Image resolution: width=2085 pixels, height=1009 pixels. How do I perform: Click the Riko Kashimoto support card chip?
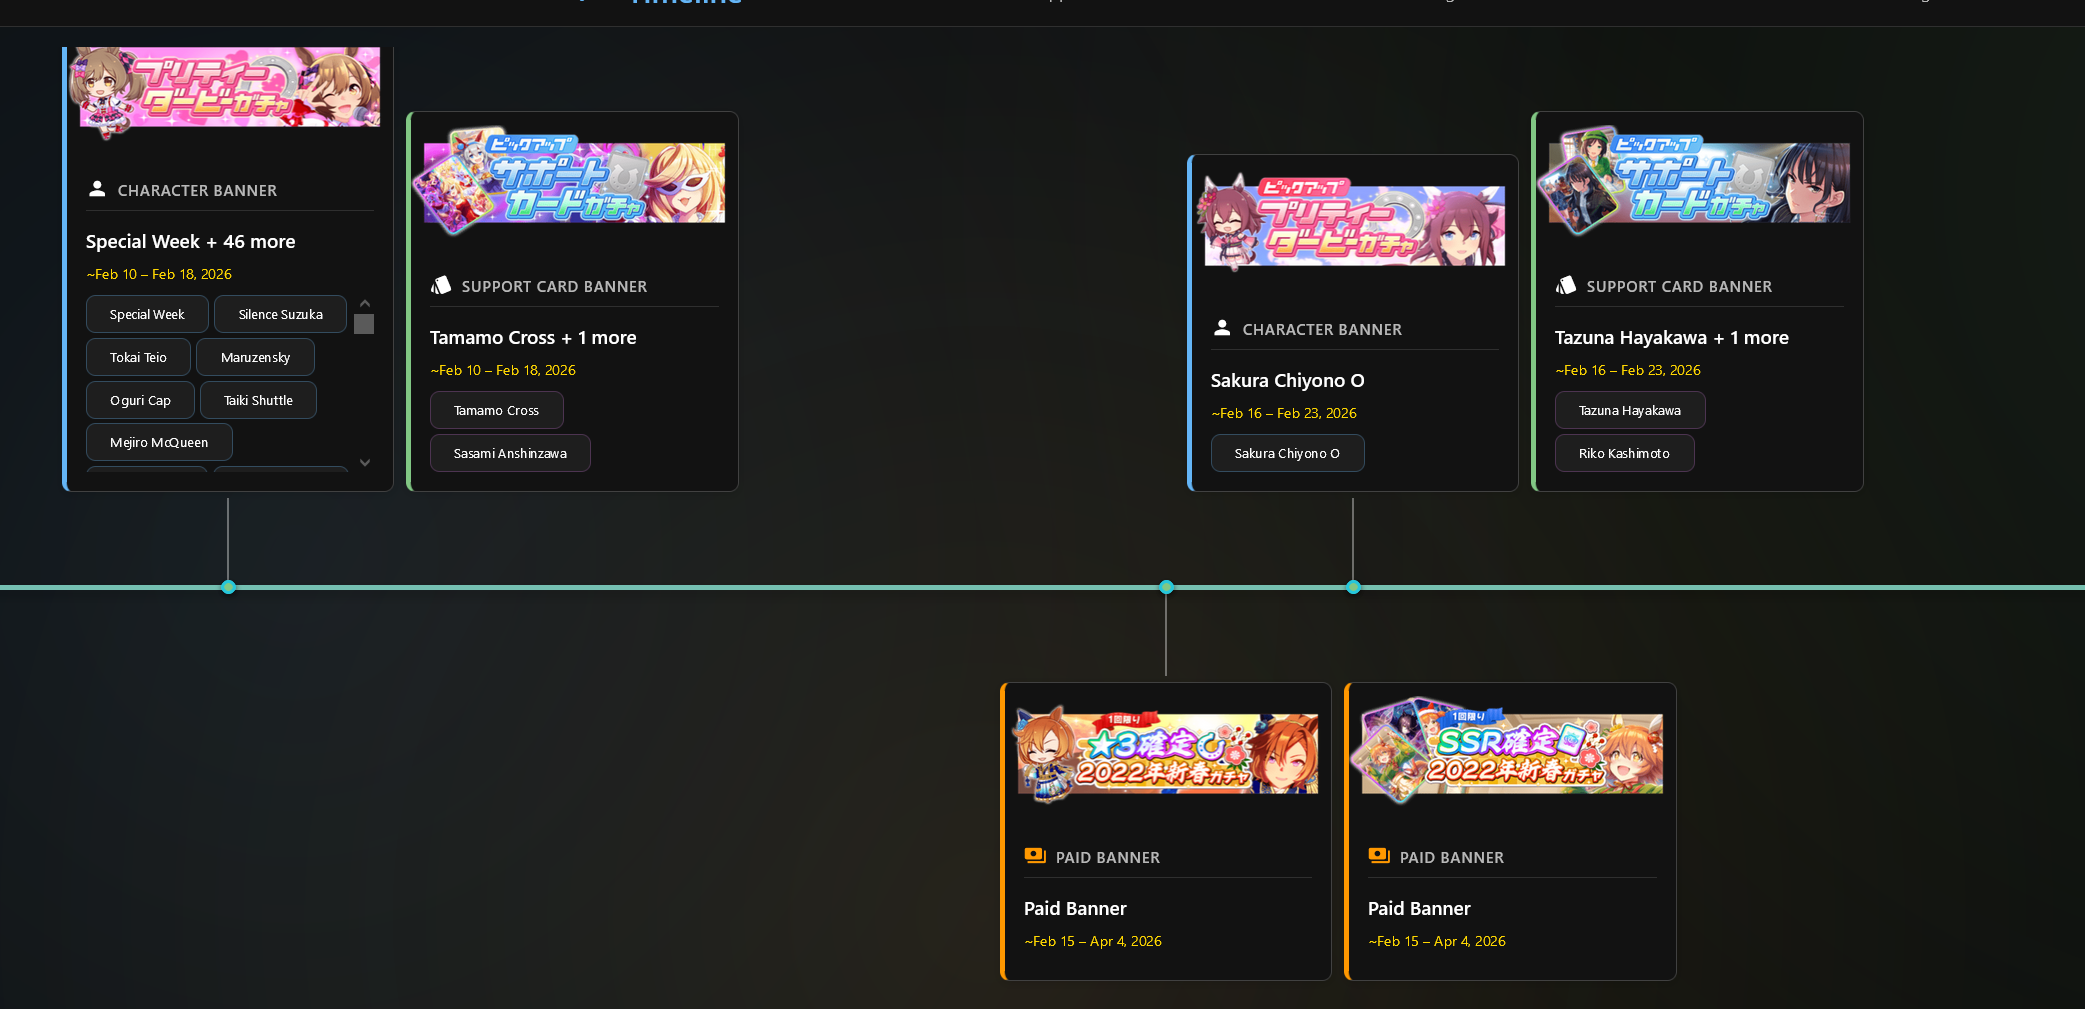(1624, 453)
